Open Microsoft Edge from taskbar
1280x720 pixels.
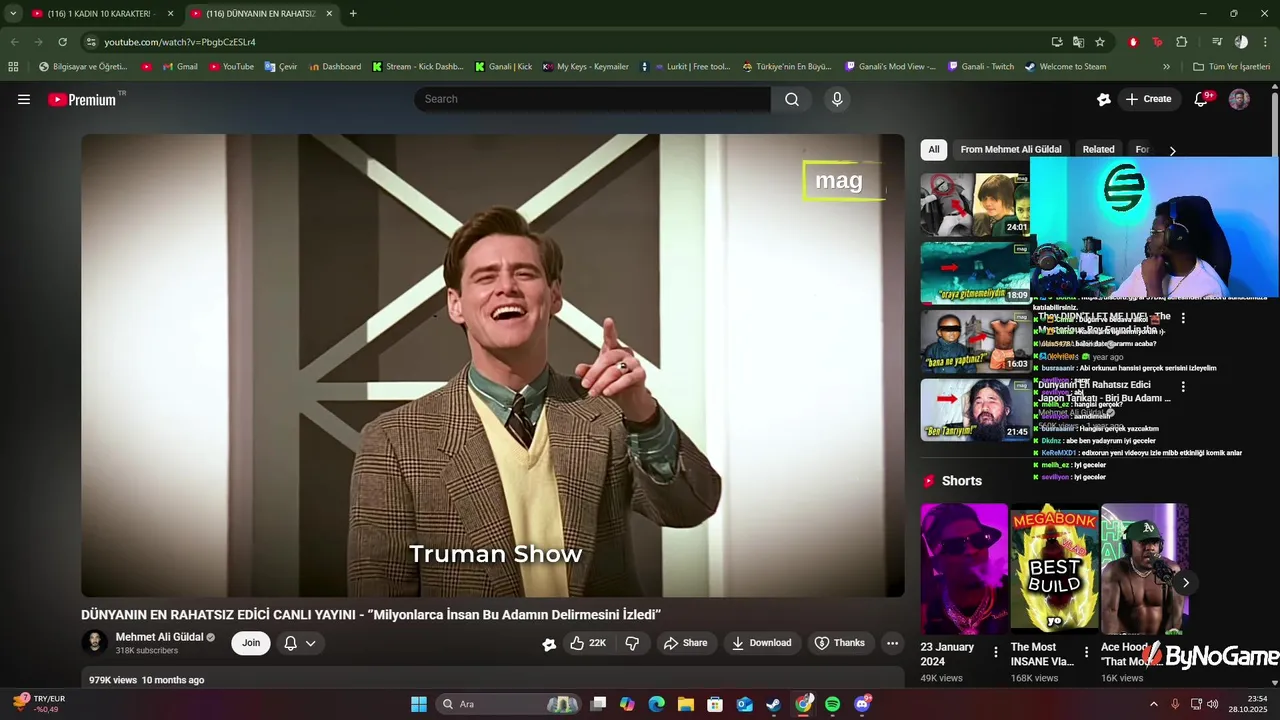click(x=656, y=704)
